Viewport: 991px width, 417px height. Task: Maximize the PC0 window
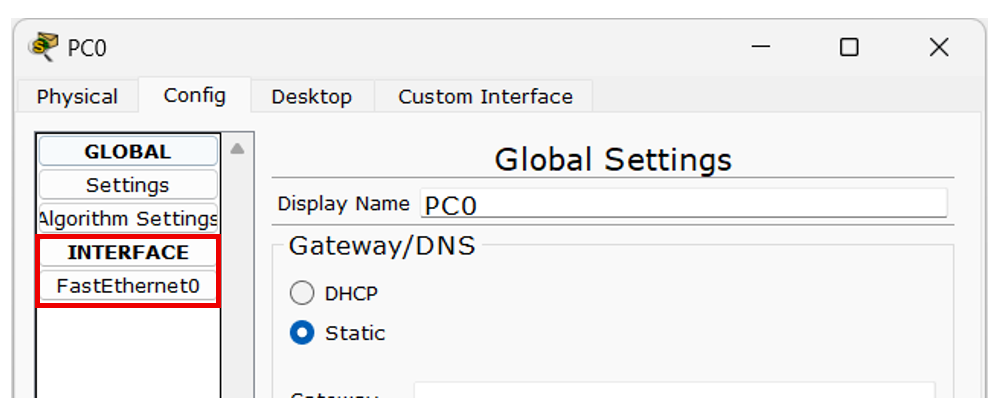pyautogui.click(x=849, y=47)
